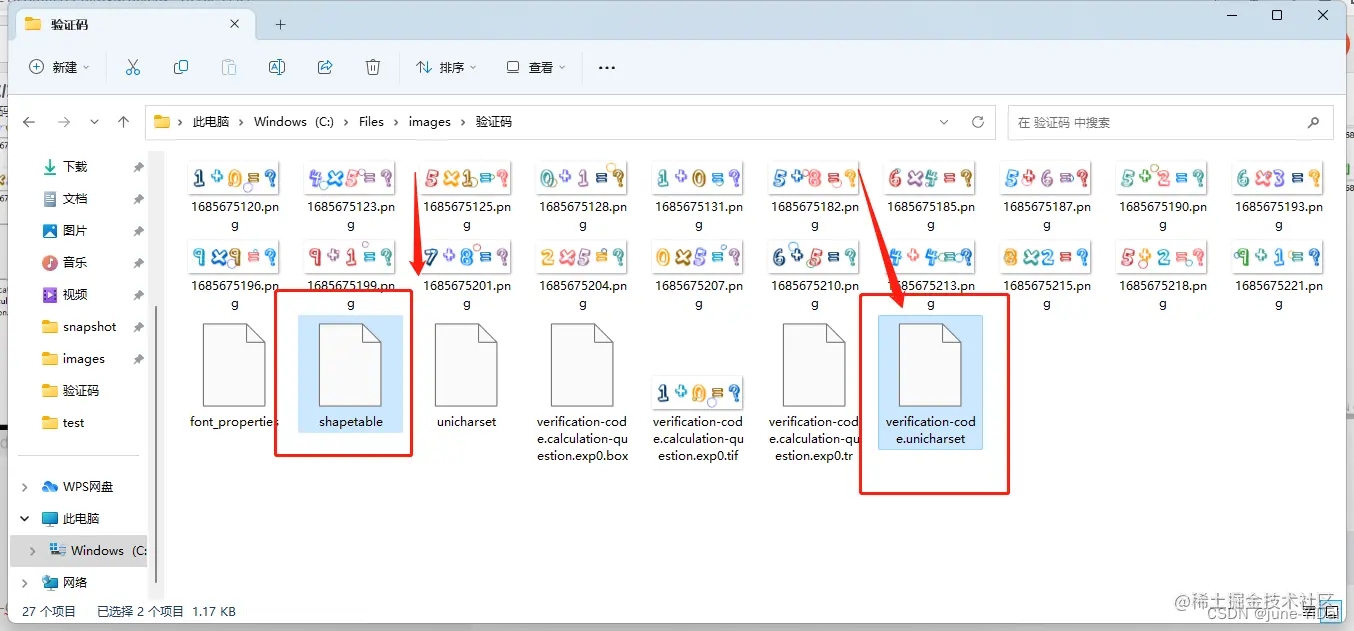
Task: Select image 1685675218.png
Action: [1162, 275]
